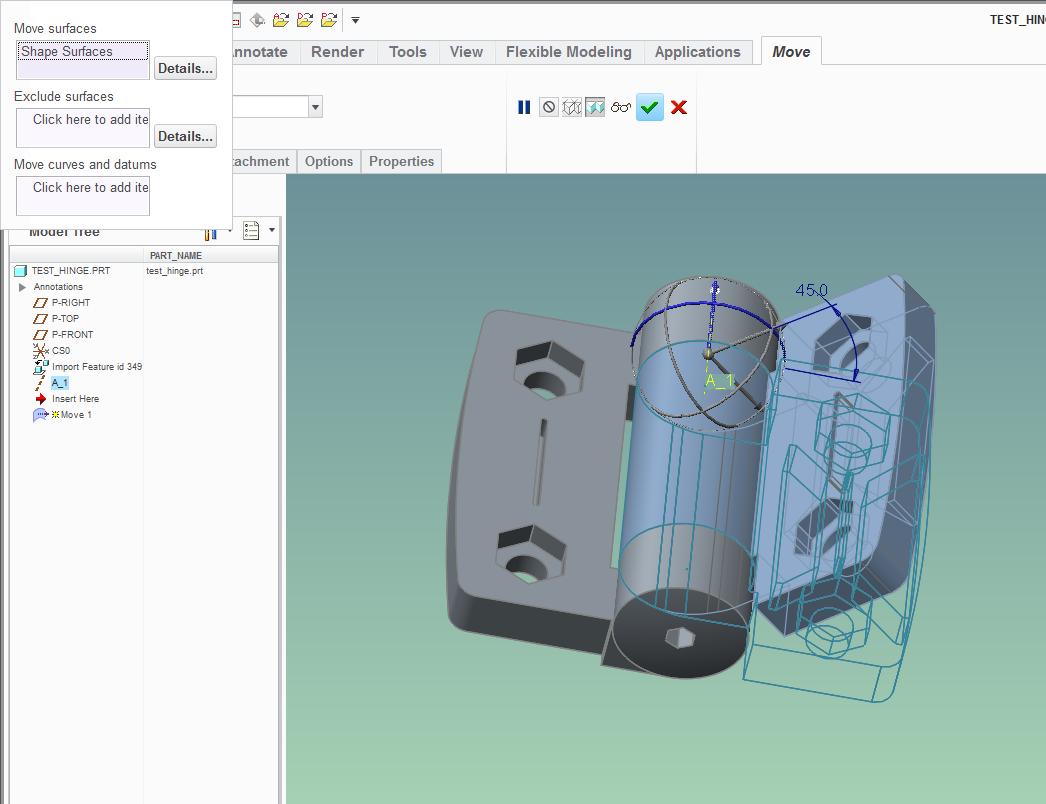
Task: Click the dragger origin ball on the hinge
Action: [x=708, y=354]
